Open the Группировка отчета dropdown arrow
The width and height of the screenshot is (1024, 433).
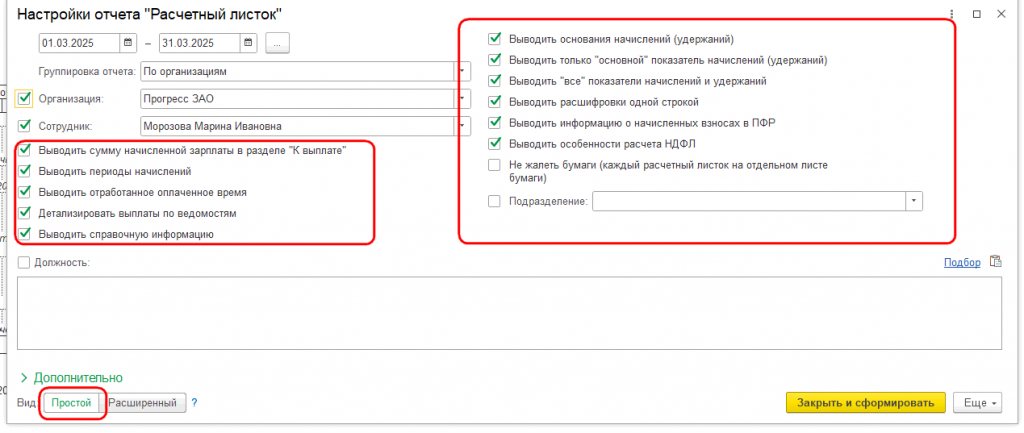462,71
